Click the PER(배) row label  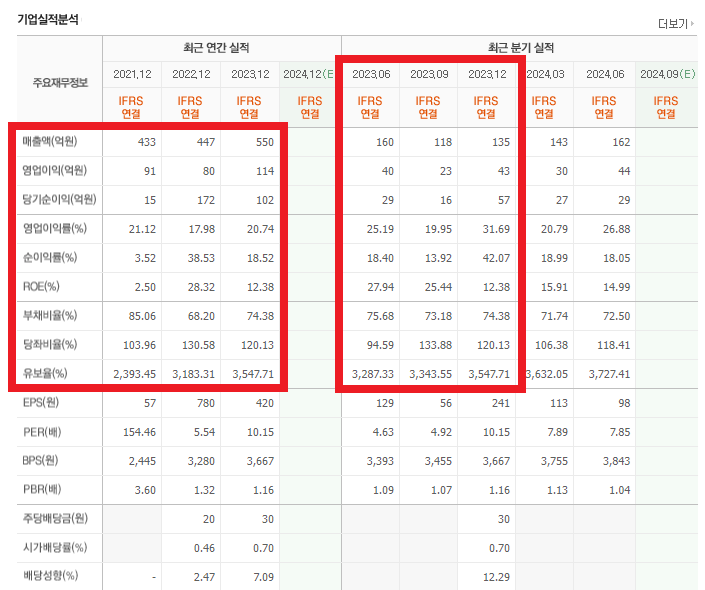point(42,432)
